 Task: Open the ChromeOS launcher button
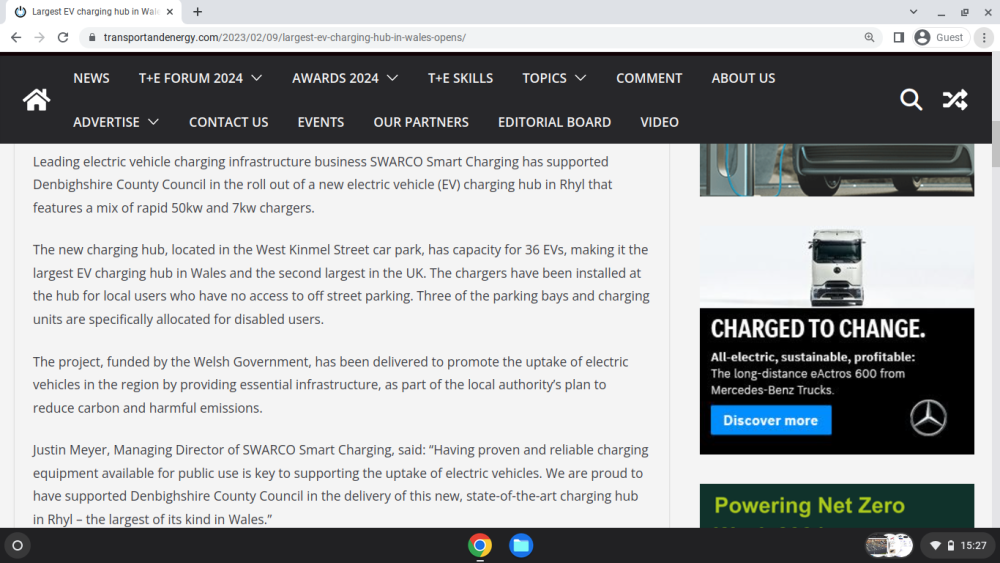pos(18,545)
